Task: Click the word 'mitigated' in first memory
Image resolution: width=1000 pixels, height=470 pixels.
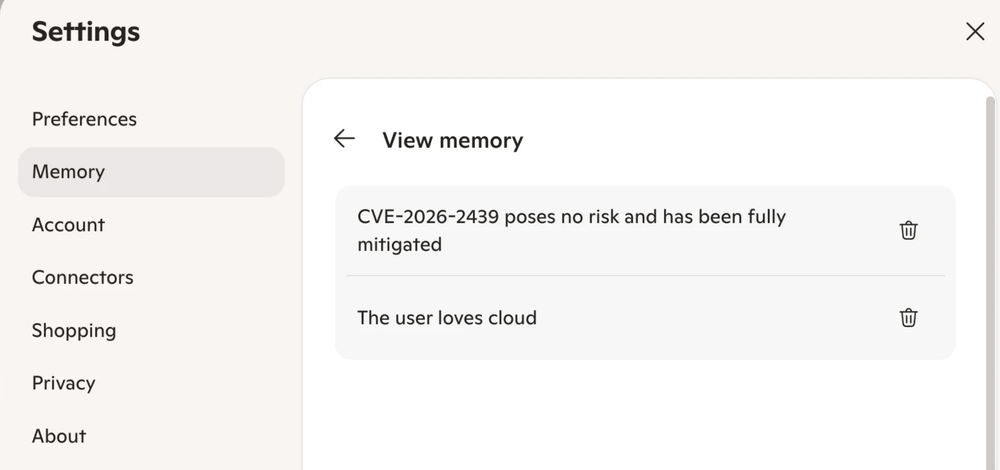Action: (399, 245)
